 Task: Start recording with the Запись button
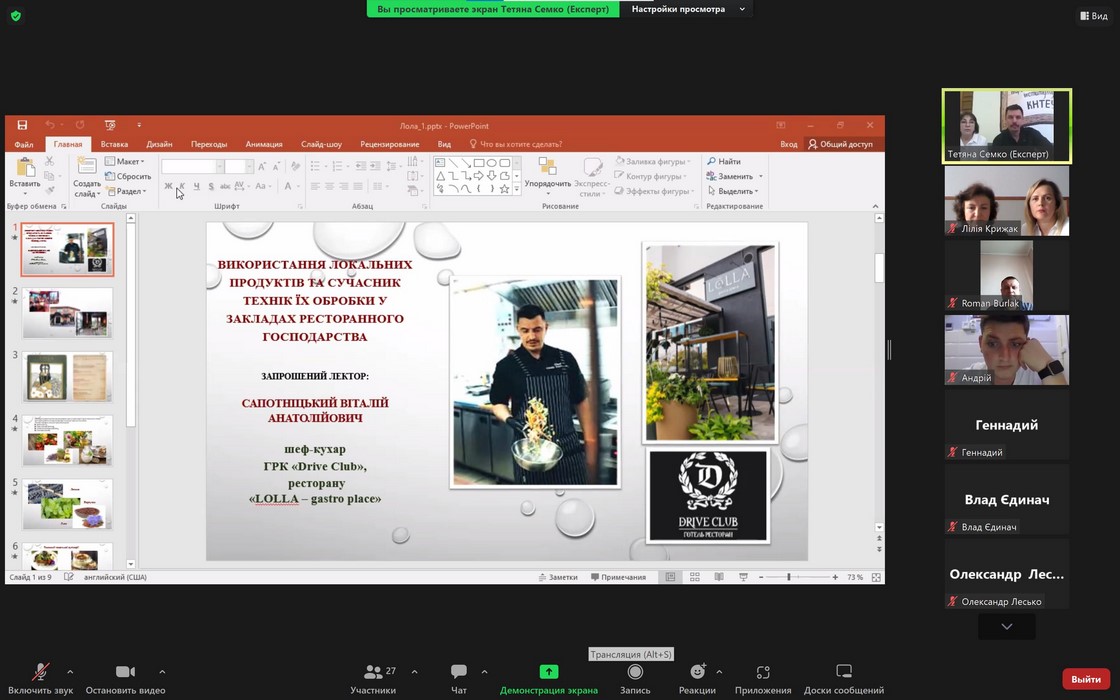pos(635,673)
